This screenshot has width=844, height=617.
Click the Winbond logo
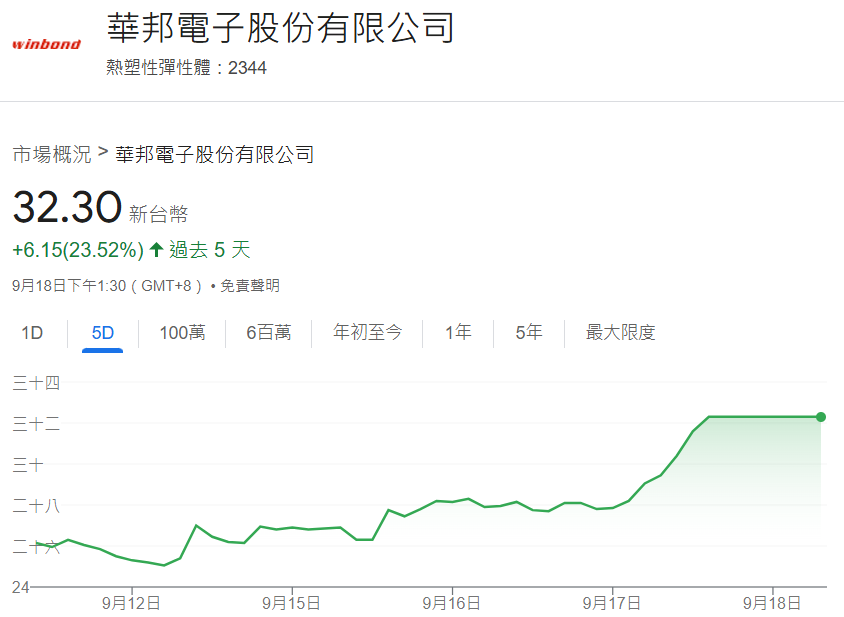pos(46,44)
